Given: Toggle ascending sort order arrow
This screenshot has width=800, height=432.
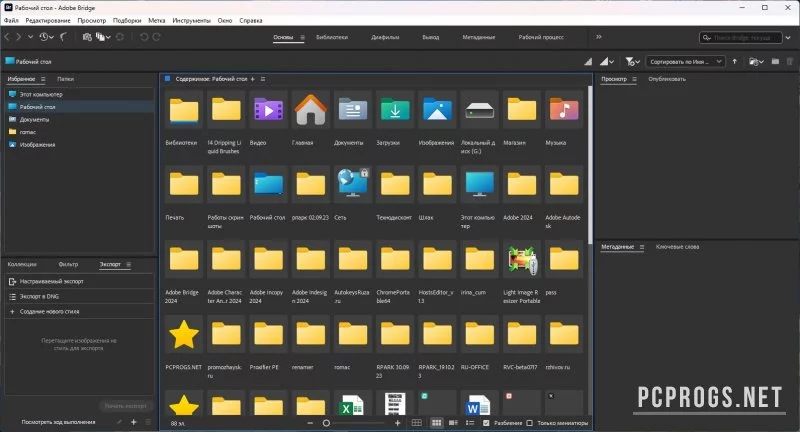Looking at the screenshot, I should [x=735, y=62].
